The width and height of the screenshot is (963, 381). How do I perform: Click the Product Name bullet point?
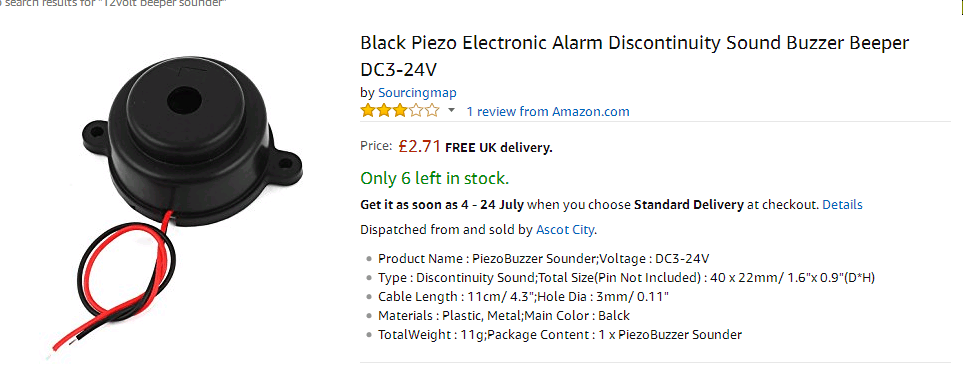point(544,259)
